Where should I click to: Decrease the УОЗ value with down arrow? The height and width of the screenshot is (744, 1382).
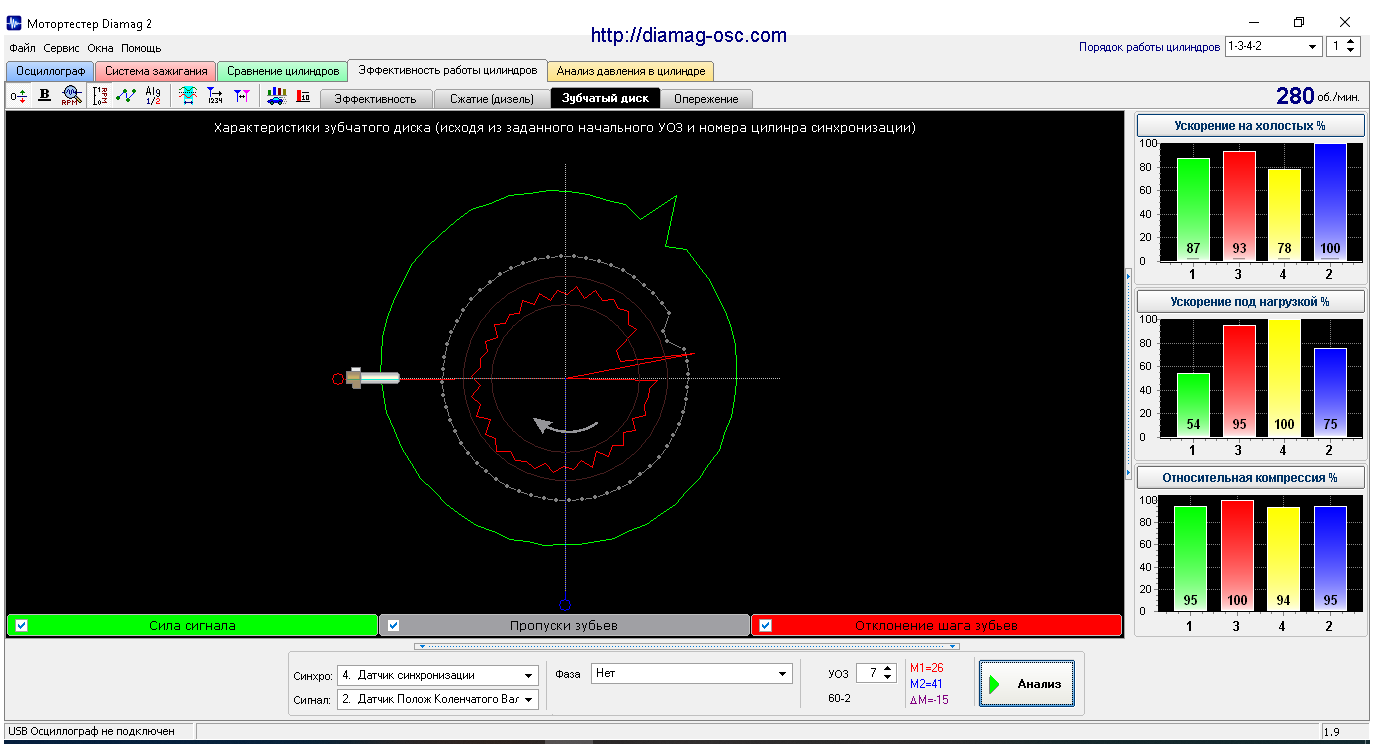click(887, 678)
